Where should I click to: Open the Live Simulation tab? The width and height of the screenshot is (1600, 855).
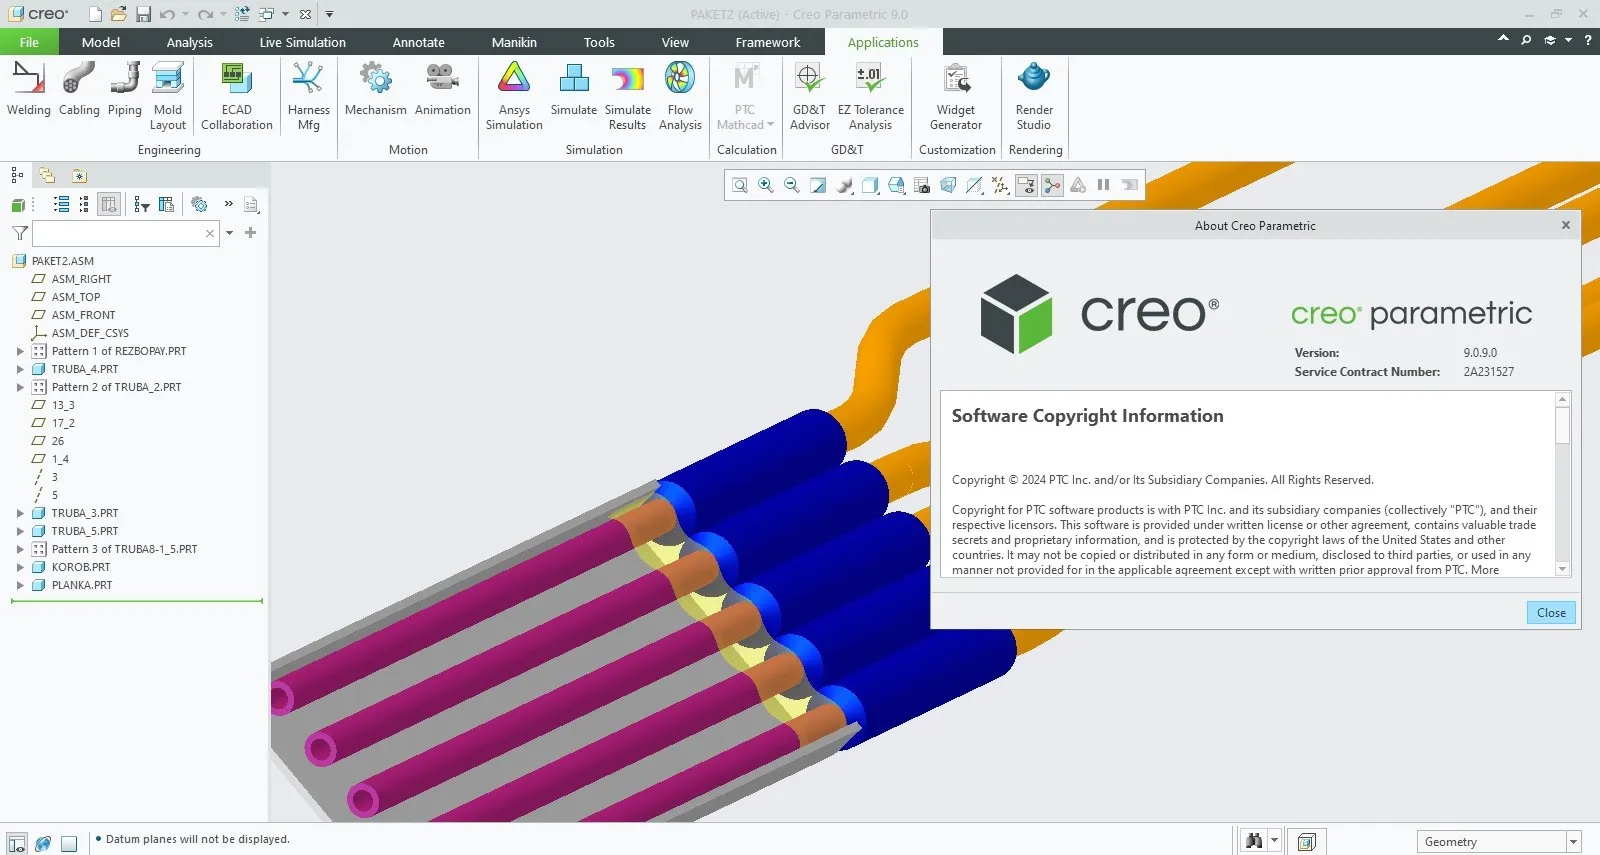pos(302,42)
